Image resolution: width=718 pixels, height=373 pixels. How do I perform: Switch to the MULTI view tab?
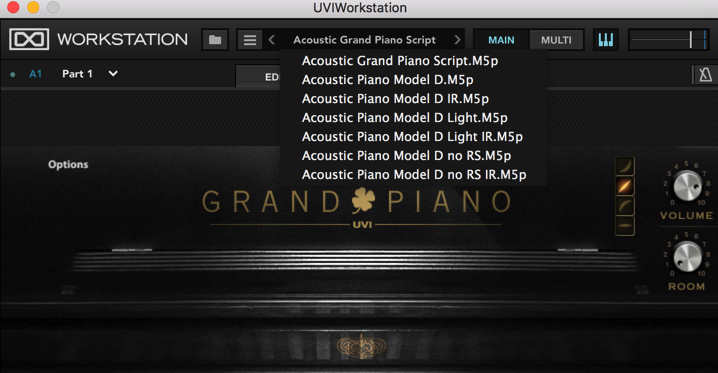click(556, 40)
